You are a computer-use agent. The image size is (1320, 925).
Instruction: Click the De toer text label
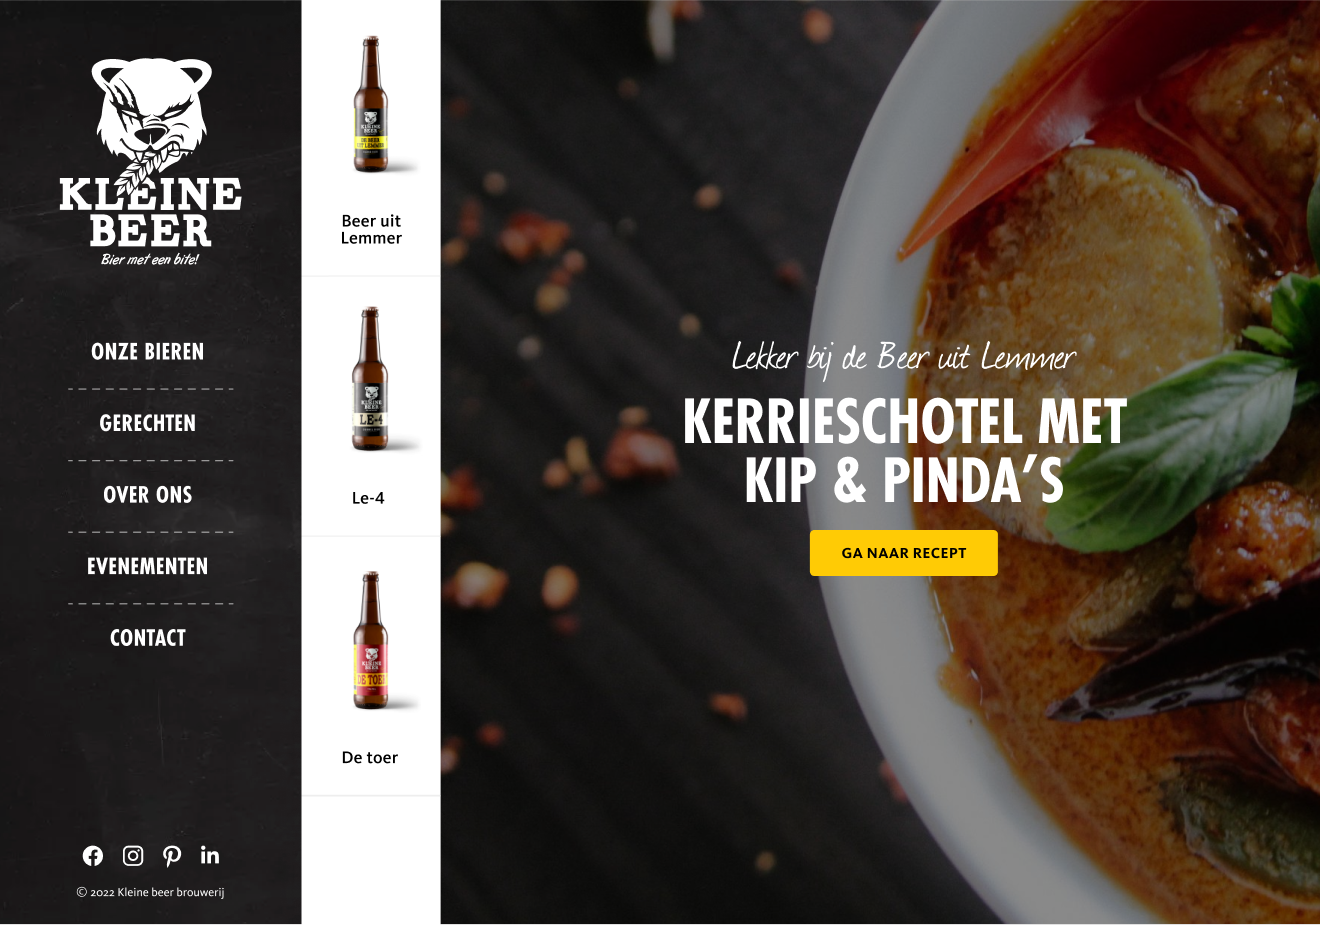point(370,758)
